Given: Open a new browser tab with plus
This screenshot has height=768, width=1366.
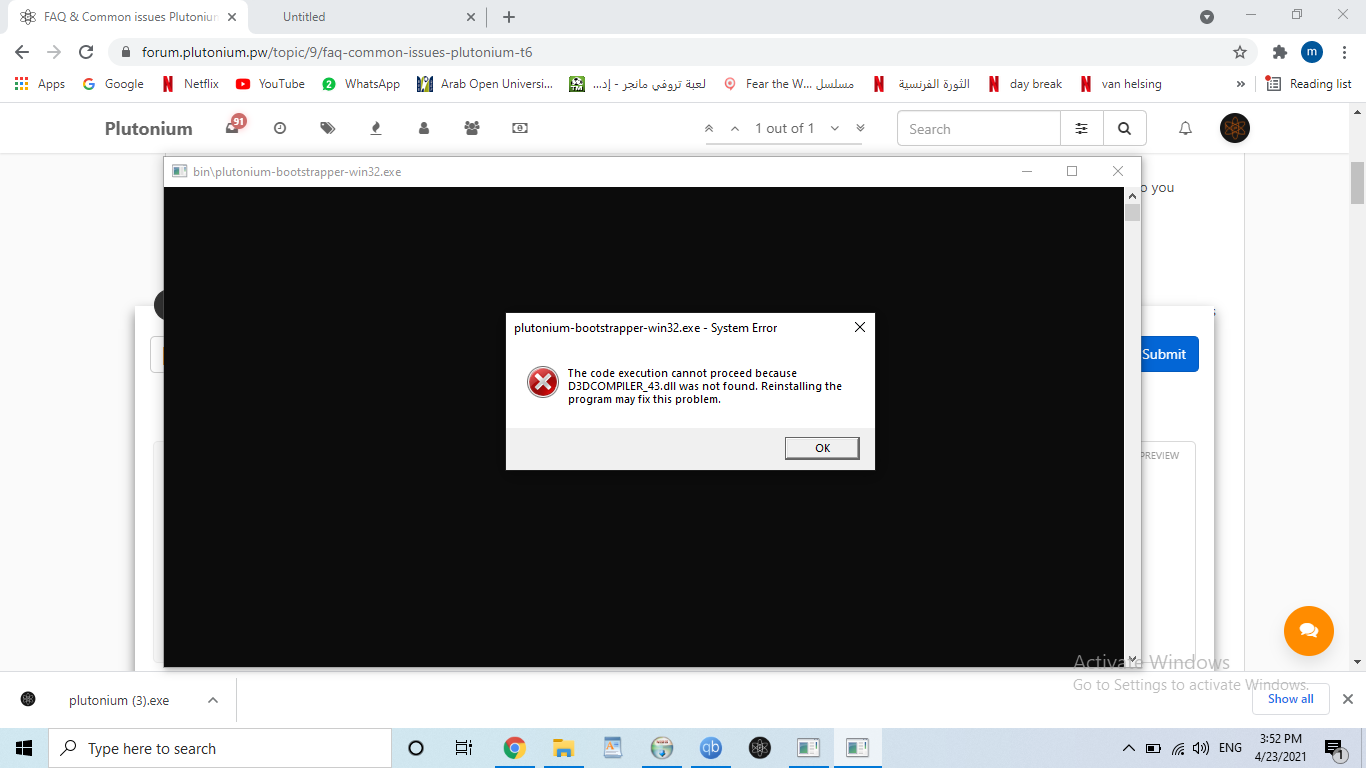Looking at the screenshot, I should click(509, 17).
